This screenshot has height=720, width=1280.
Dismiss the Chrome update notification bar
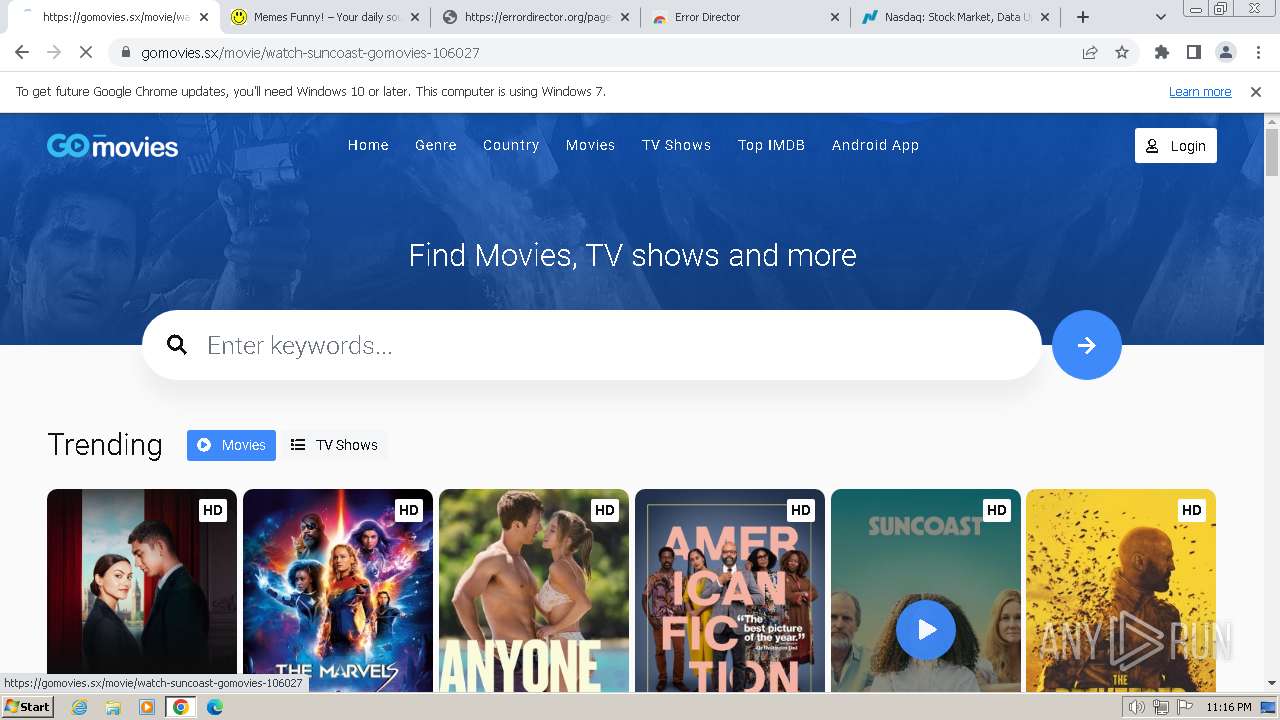(1256, 91)
